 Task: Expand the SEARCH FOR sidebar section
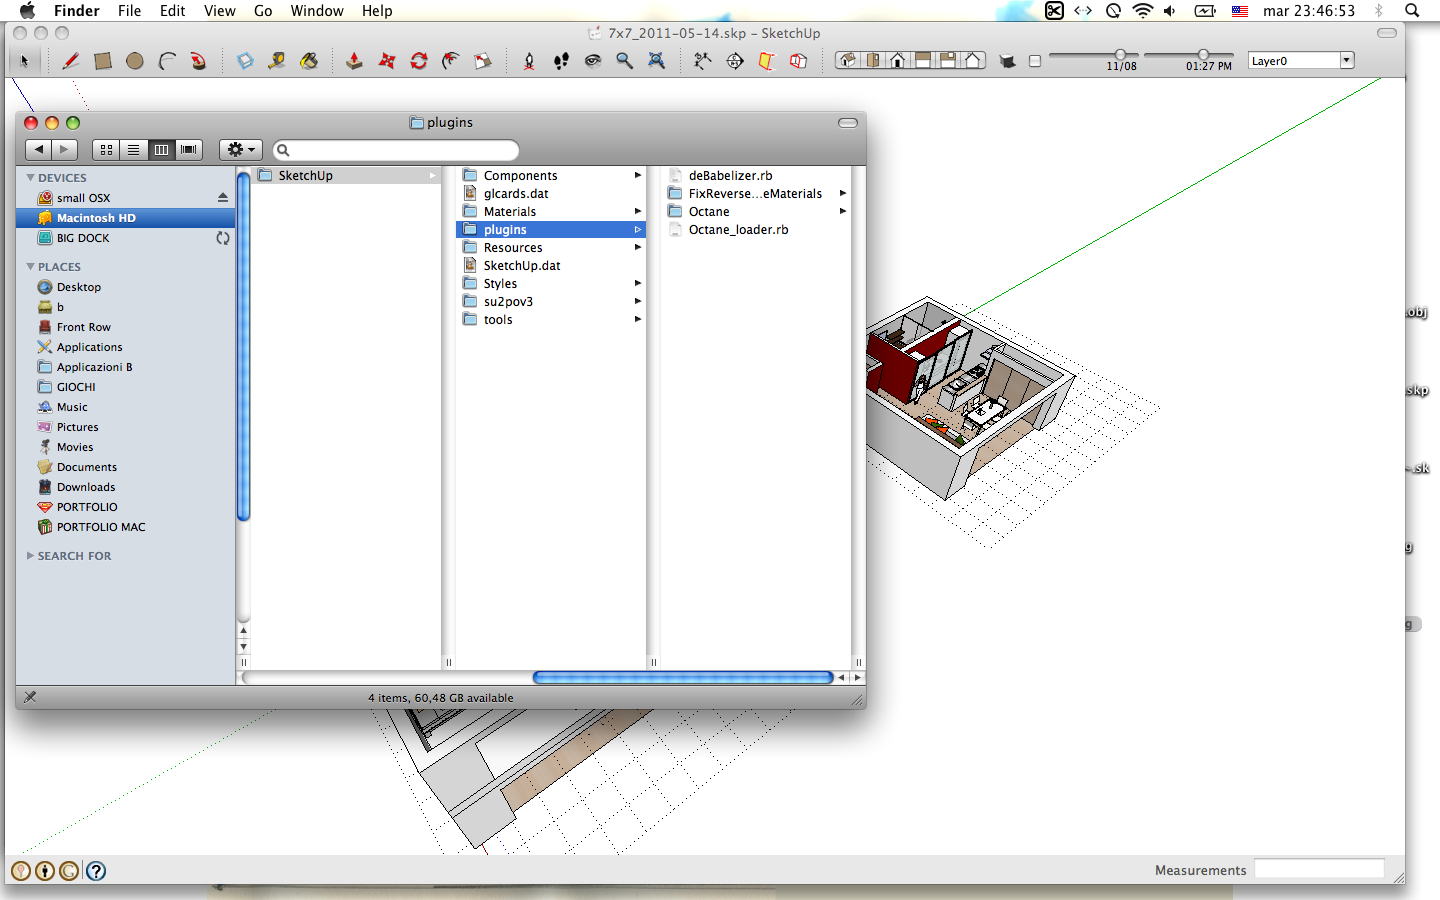[30, 556]
